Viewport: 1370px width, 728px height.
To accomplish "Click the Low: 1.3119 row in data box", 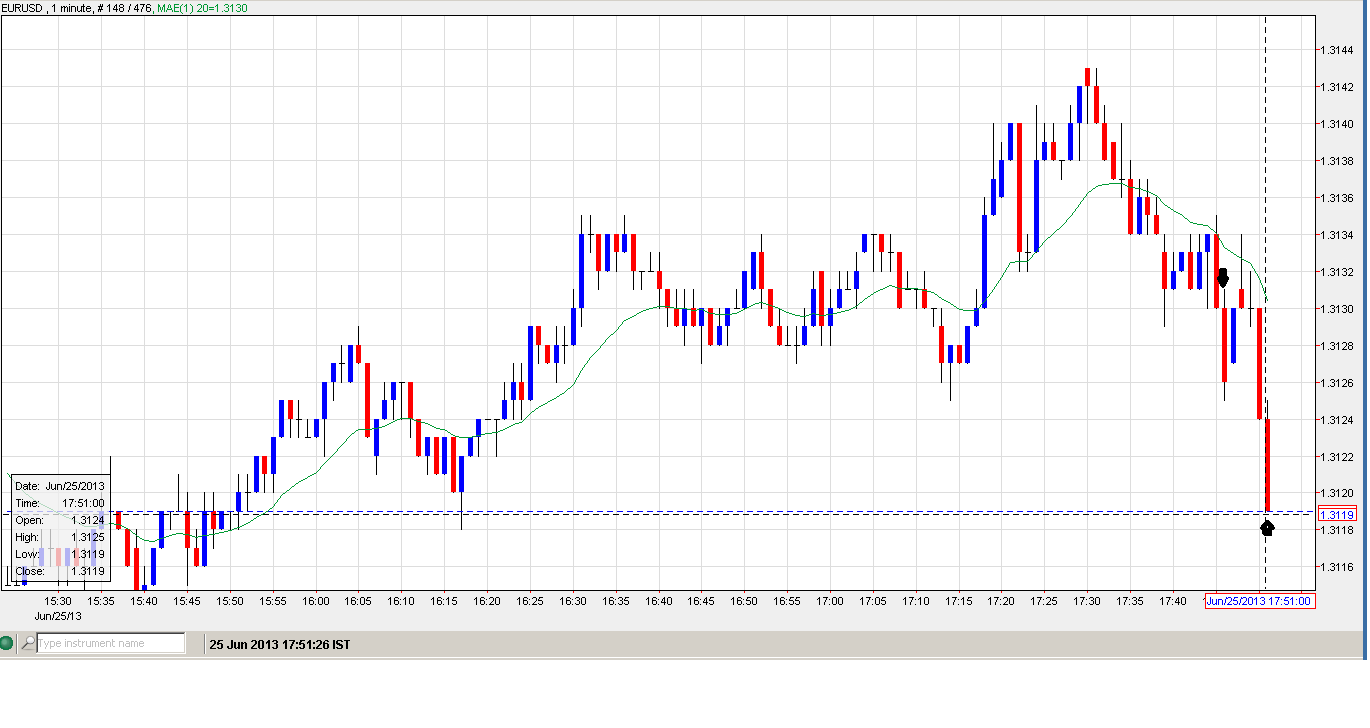I will [x=60, y=554].
